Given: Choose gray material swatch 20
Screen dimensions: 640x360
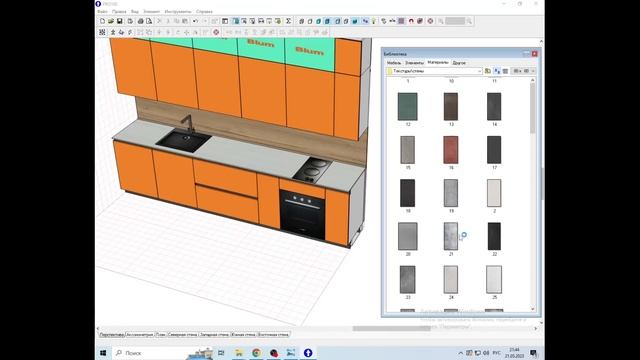Looking at the screenshot, I should coord(407,236).
